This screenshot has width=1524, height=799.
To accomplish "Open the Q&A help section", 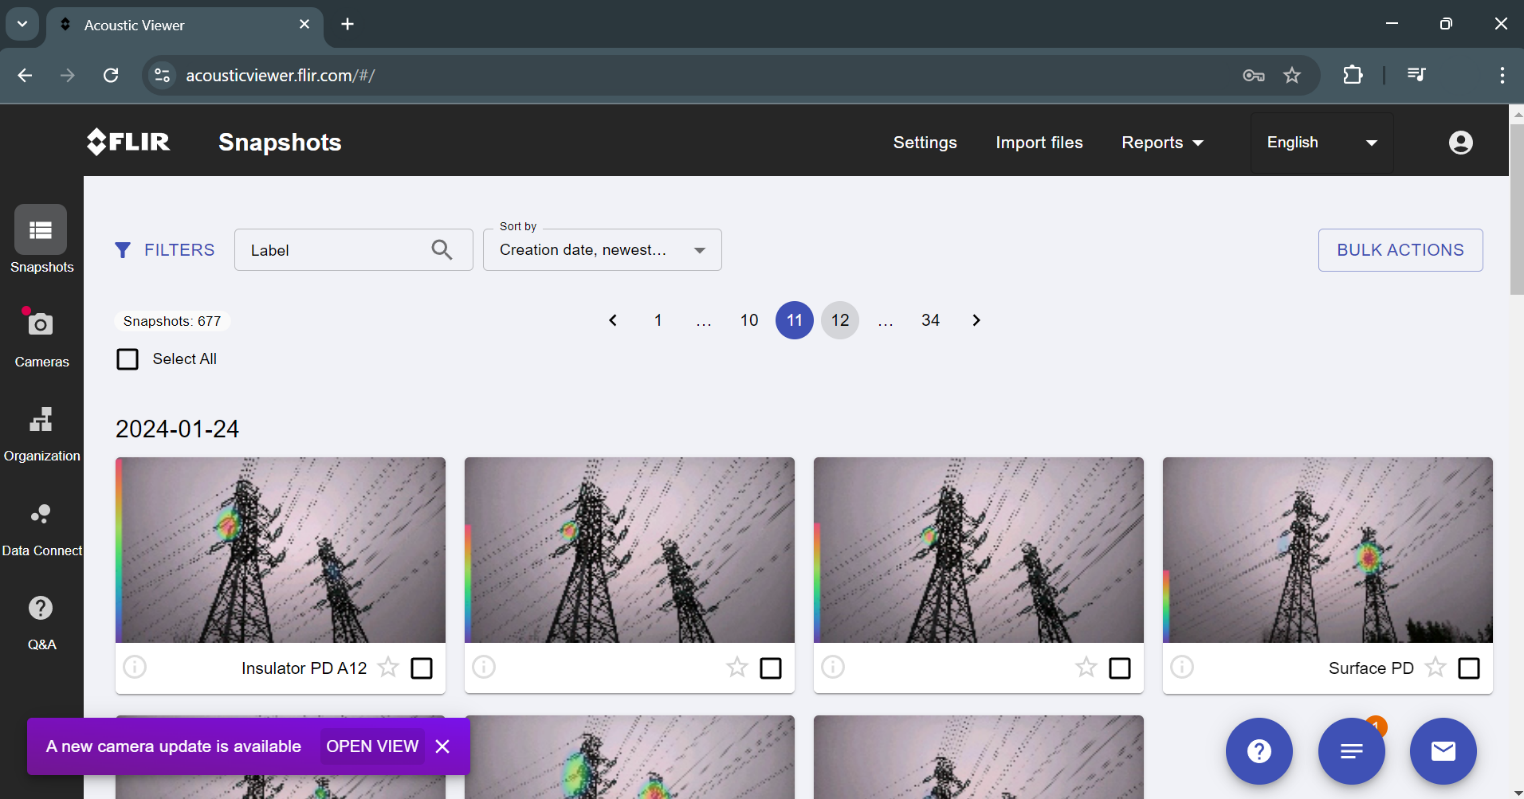I will 41,620.
